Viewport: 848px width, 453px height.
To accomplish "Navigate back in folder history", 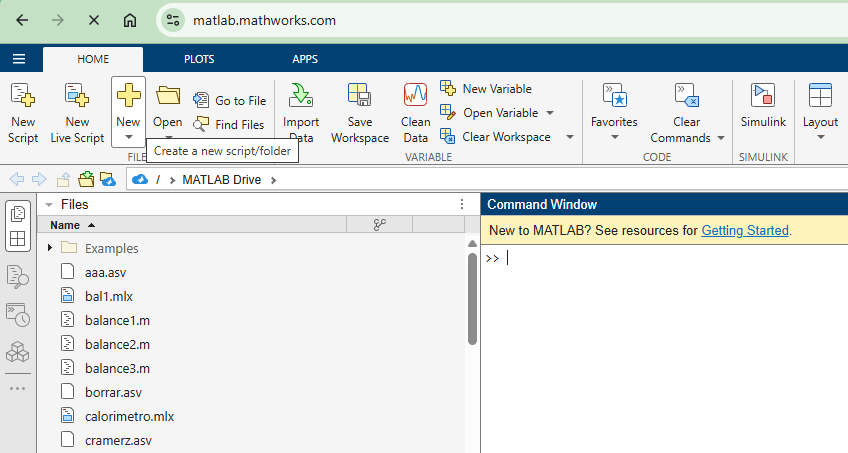I will [17, 179].
